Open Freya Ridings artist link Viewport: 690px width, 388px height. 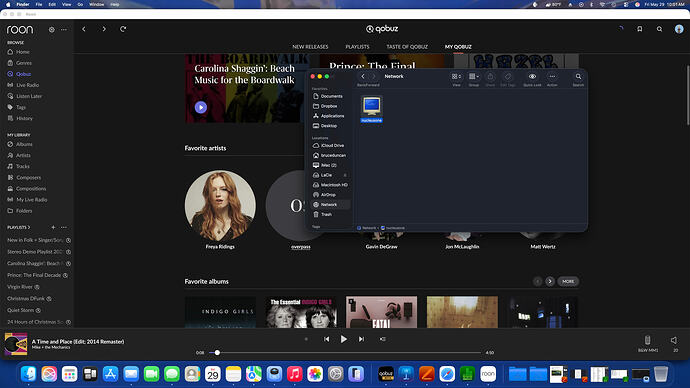click(220, 247)
